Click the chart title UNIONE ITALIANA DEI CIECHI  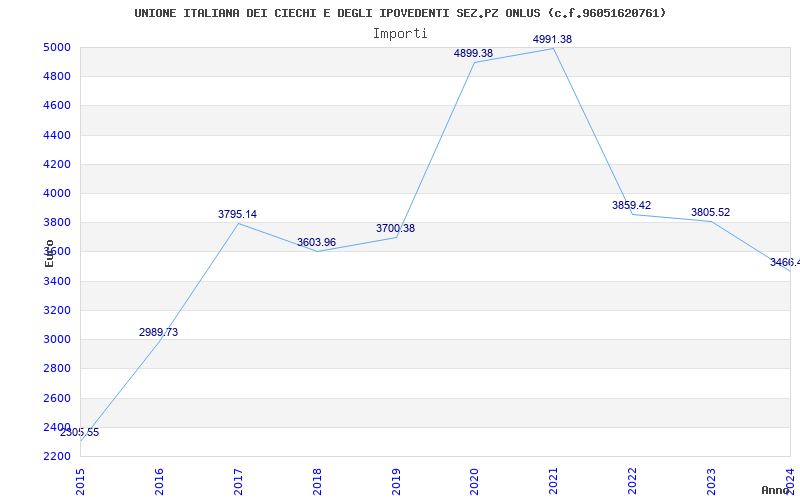click(x=400, y=13)
